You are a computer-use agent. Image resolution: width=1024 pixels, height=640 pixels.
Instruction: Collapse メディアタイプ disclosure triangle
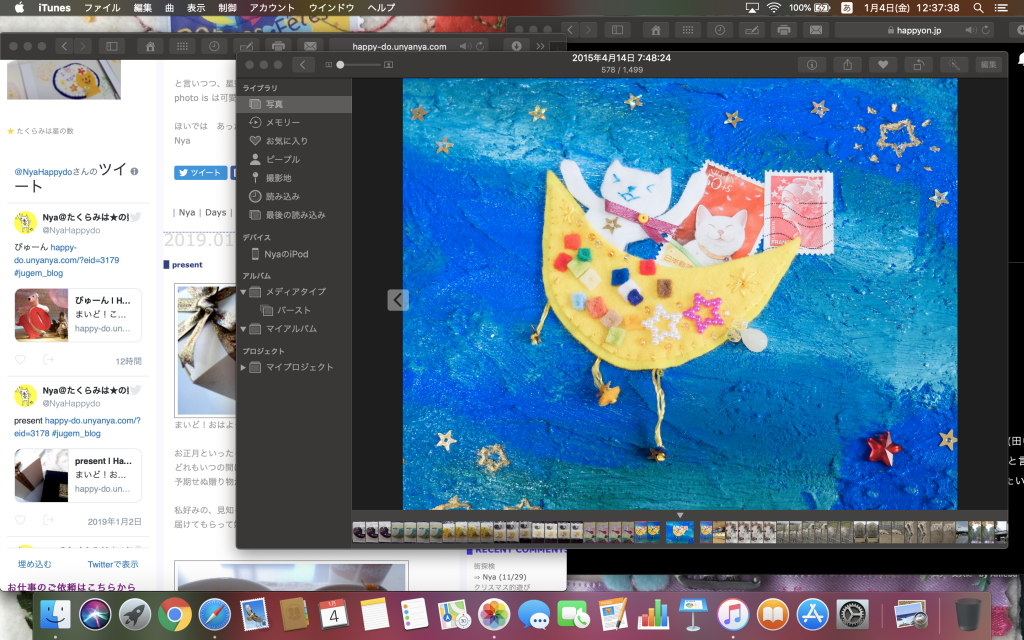click(x=244, y=292)
